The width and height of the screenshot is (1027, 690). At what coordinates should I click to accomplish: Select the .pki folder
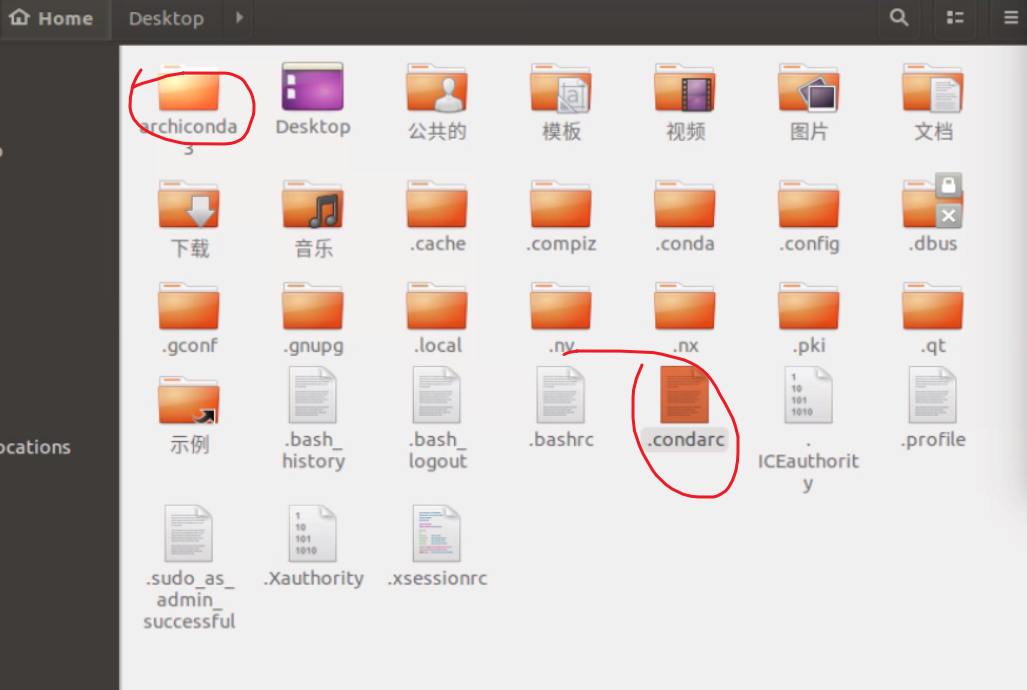809,306
